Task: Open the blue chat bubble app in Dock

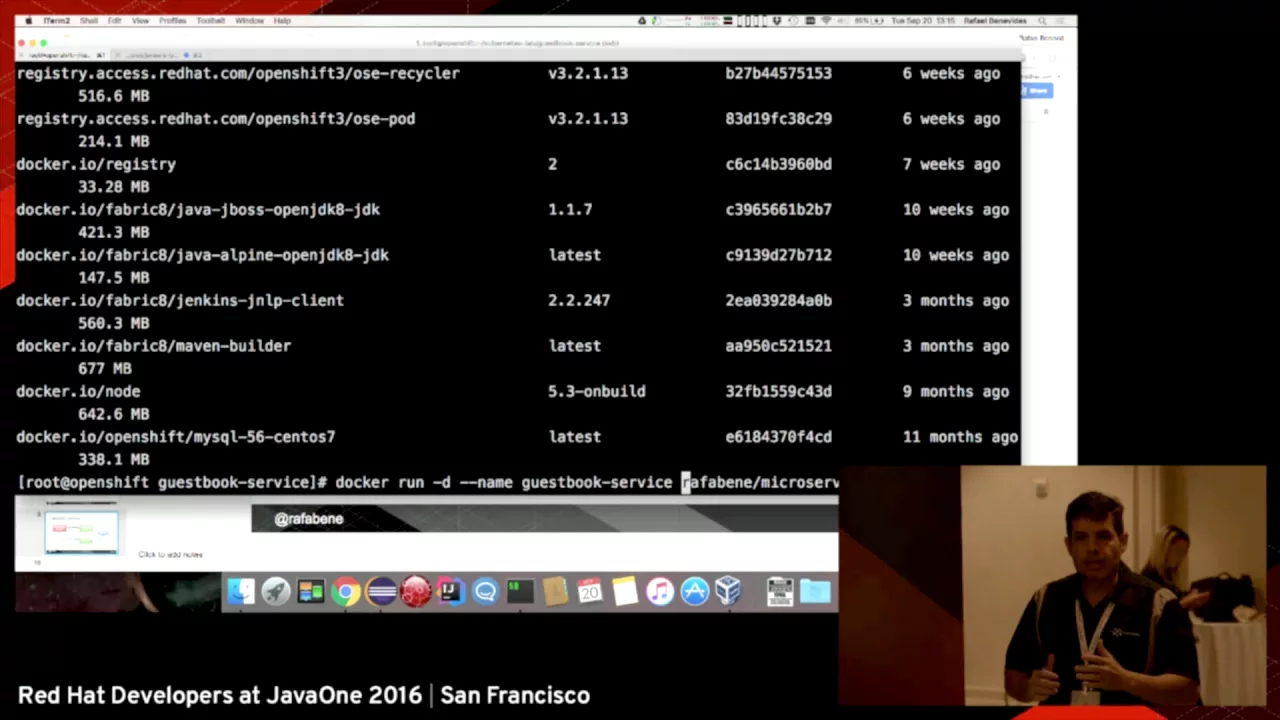Action: click(x=485, y=592)
